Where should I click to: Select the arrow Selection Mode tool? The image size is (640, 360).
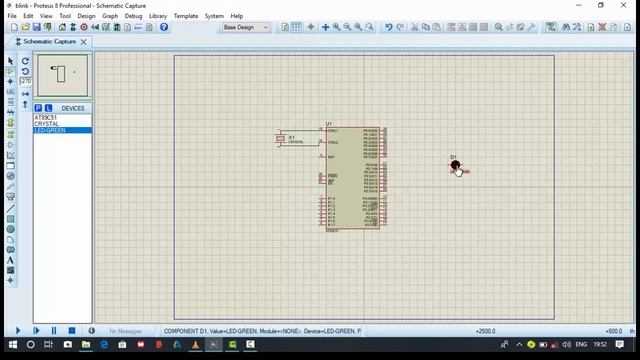[x=11, y=61]
